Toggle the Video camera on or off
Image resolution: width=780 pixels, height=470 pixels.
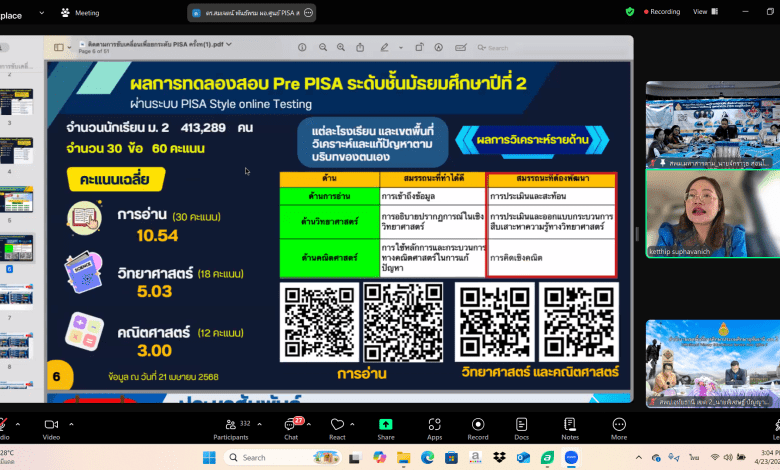pyautogui.click(x=50, y=426)
